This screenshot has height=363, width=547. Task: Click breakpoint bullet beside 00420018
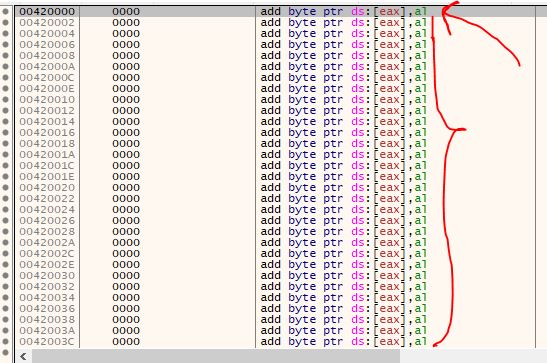[x=5, y=144]
